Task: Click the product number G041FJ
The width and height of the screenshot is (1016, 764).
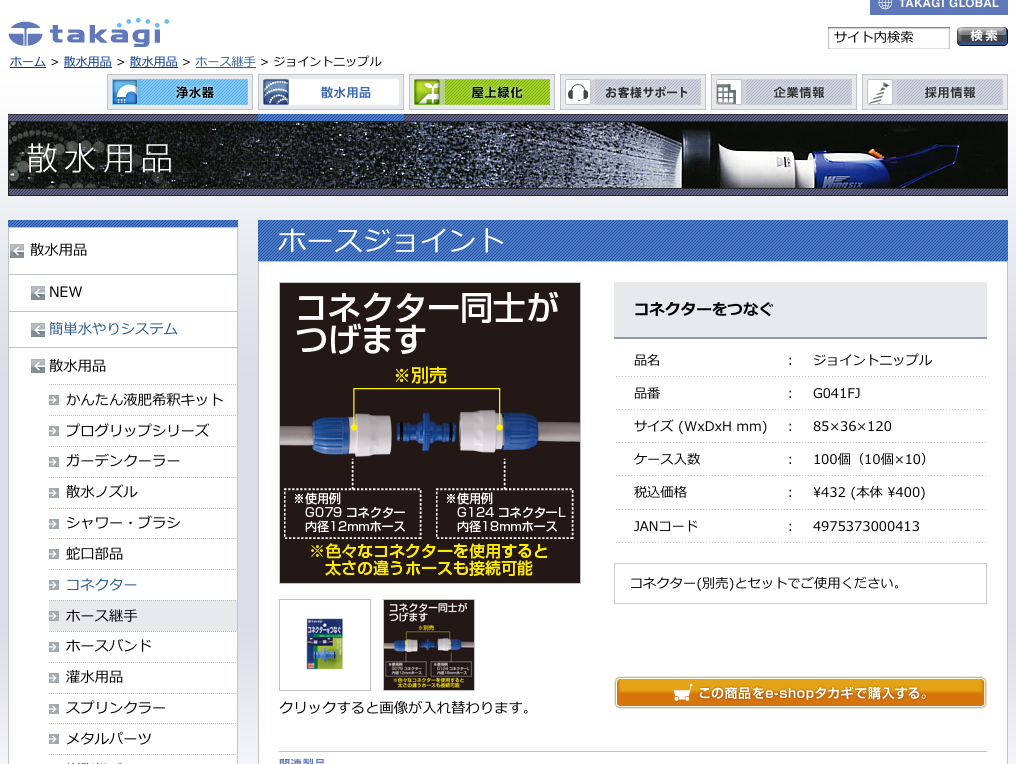Action: (837, 393)
